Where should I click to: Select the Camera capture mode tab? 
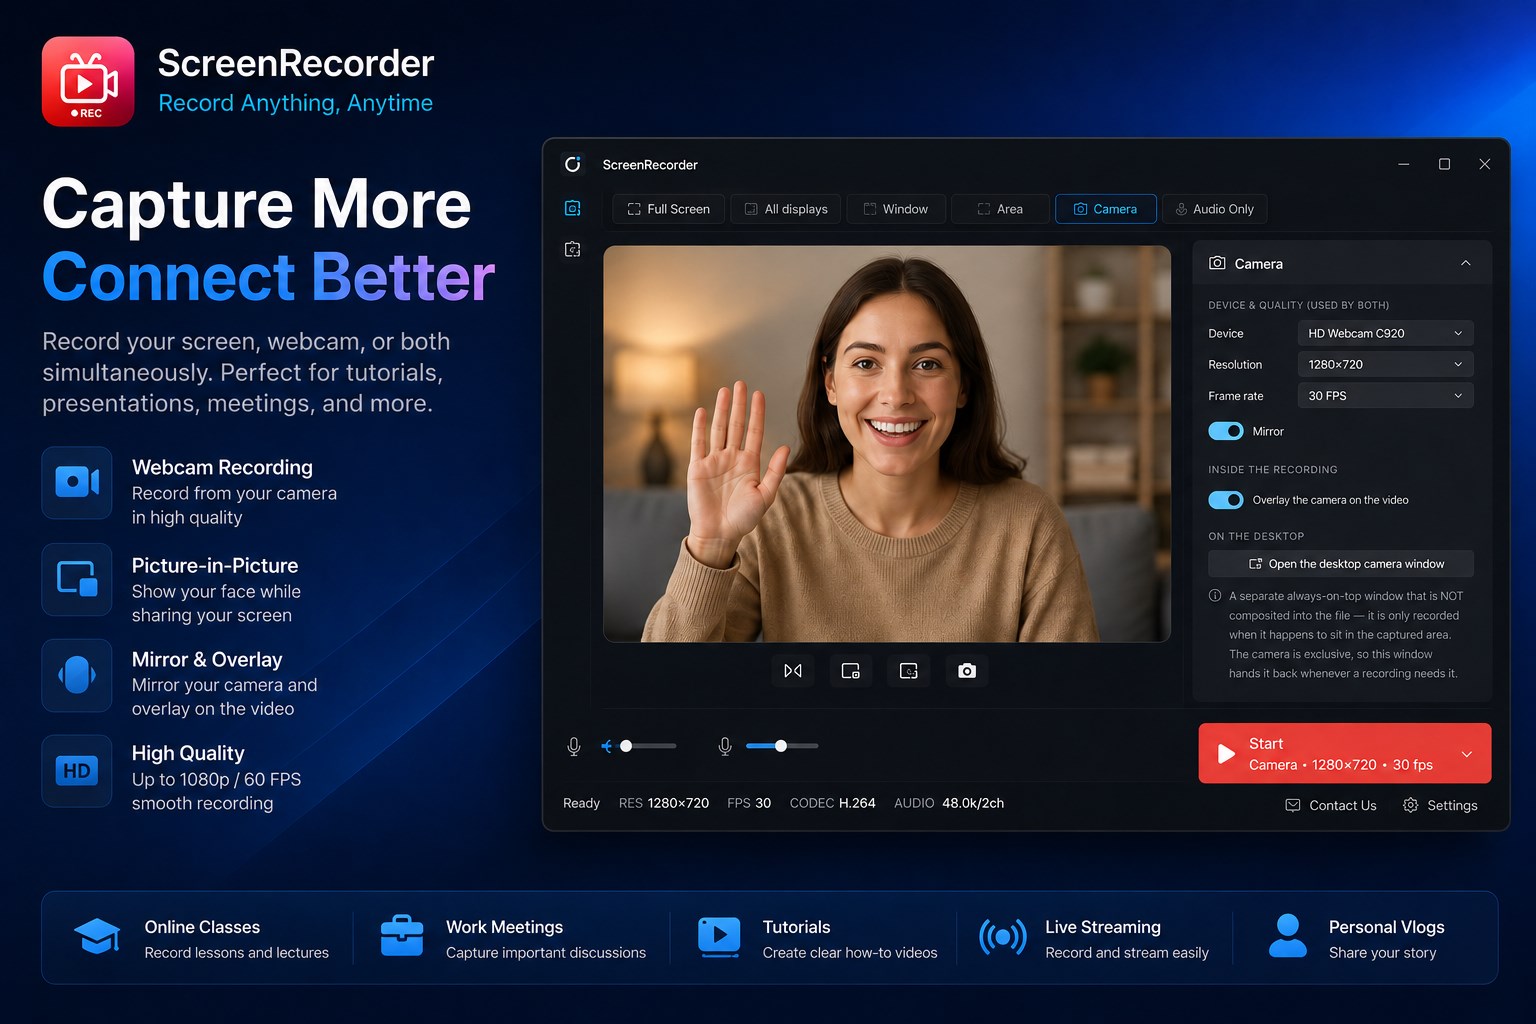point(1106,209)
